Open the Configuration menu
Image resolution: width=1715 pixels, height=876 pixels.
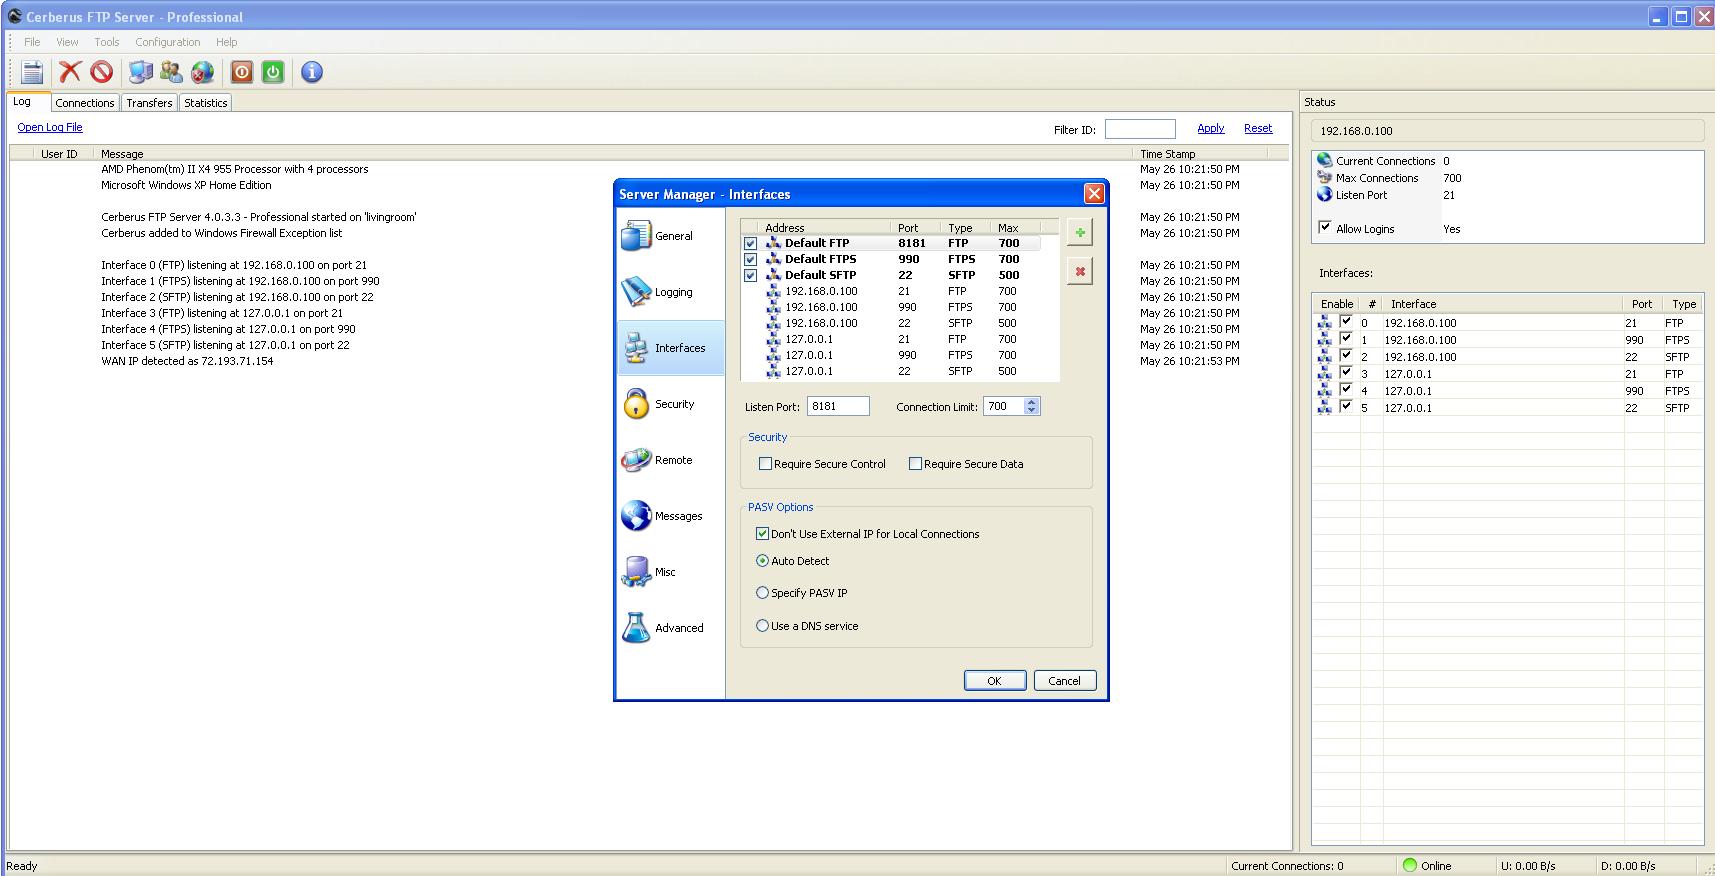pyautogui.click(x=167, y=42)
